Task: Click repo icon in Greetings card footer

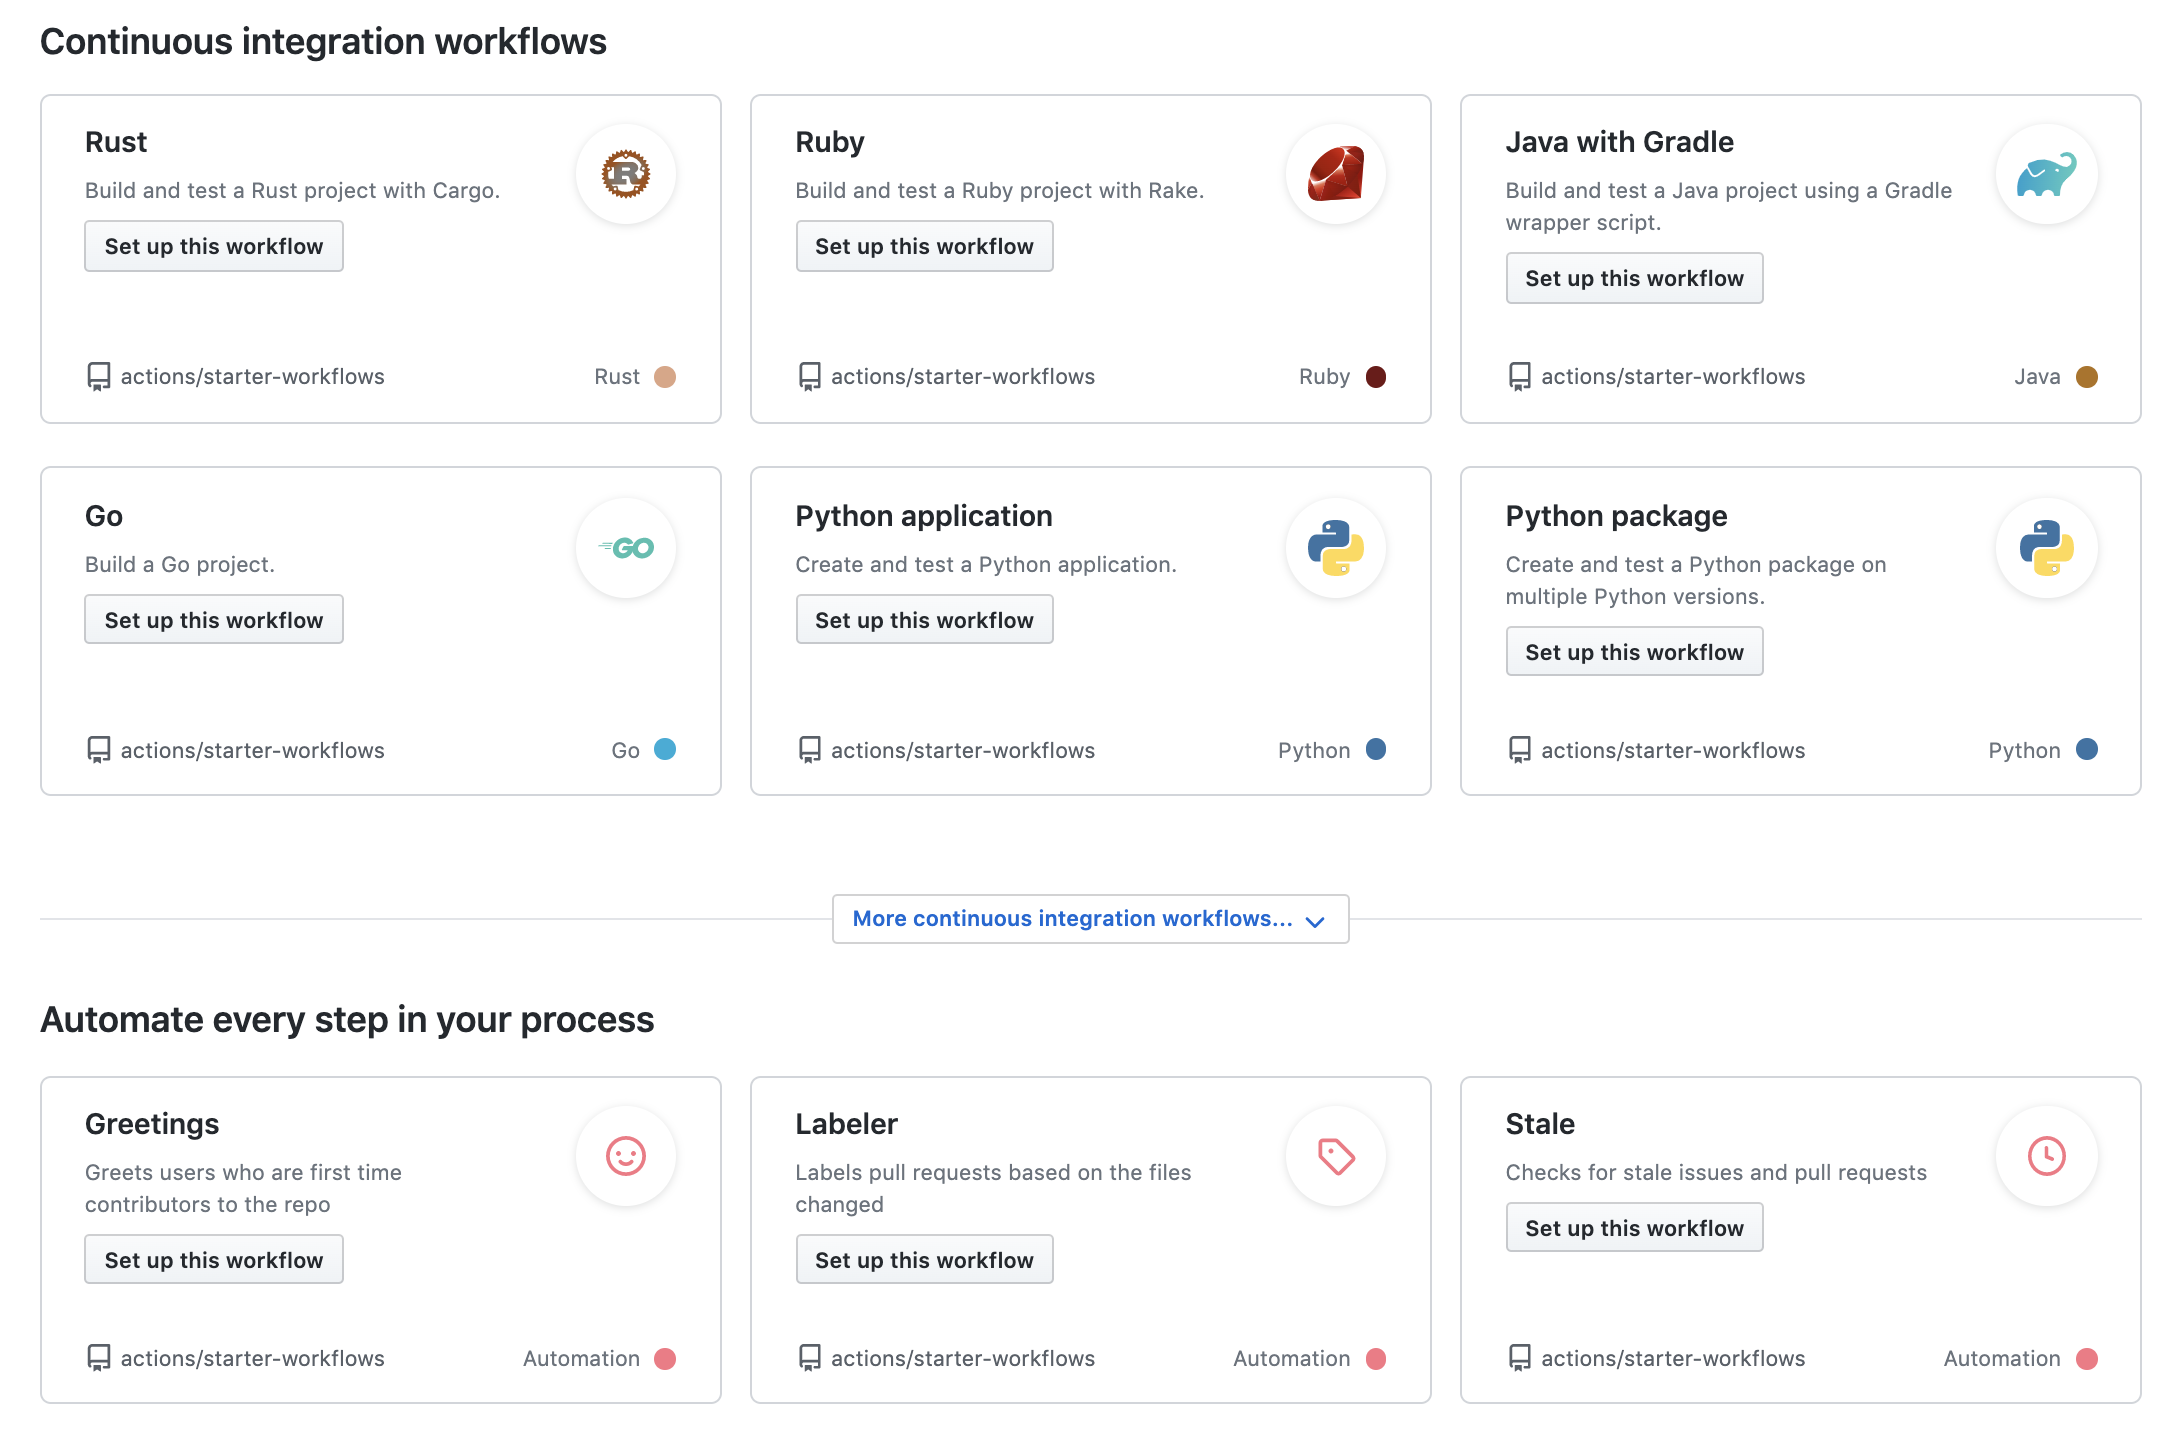Action: pyautogui.click(x=99, y=1358)
